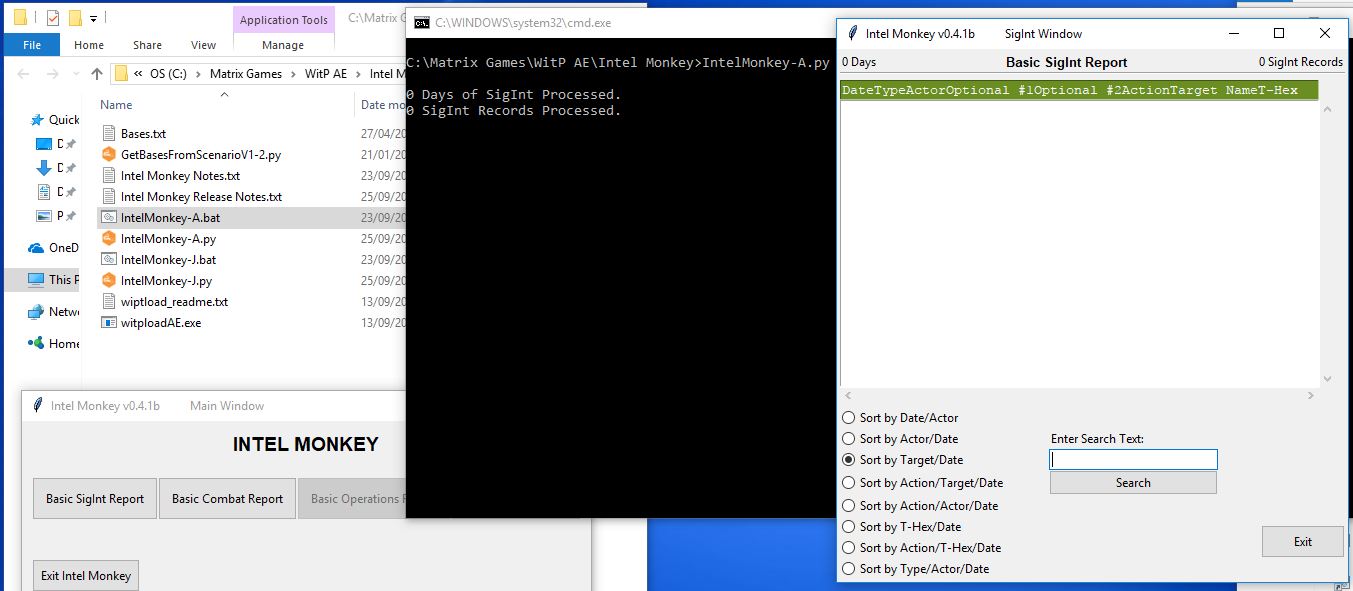1353x591 pixels.
Task: Click This PC icon in sidebar
Action: pyautogui.click(x=35, y=280)
